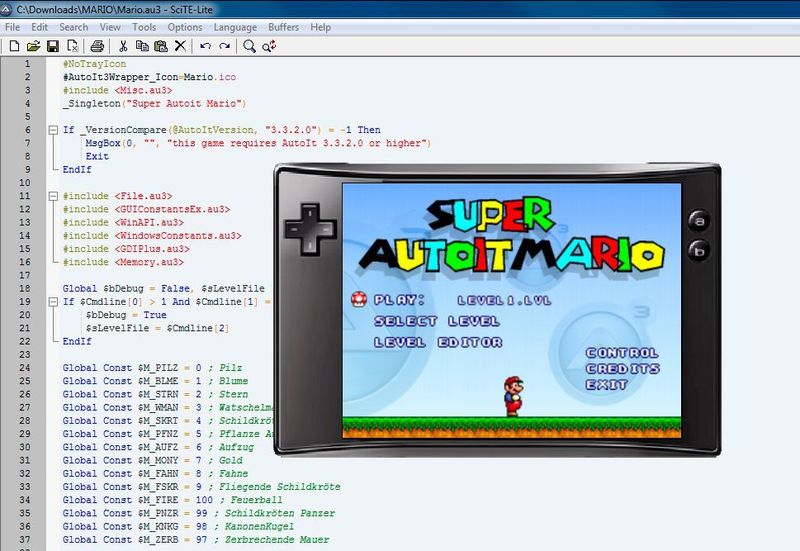Open the Options menu
The width and height of the screenshot is (800, 551).
185,27
